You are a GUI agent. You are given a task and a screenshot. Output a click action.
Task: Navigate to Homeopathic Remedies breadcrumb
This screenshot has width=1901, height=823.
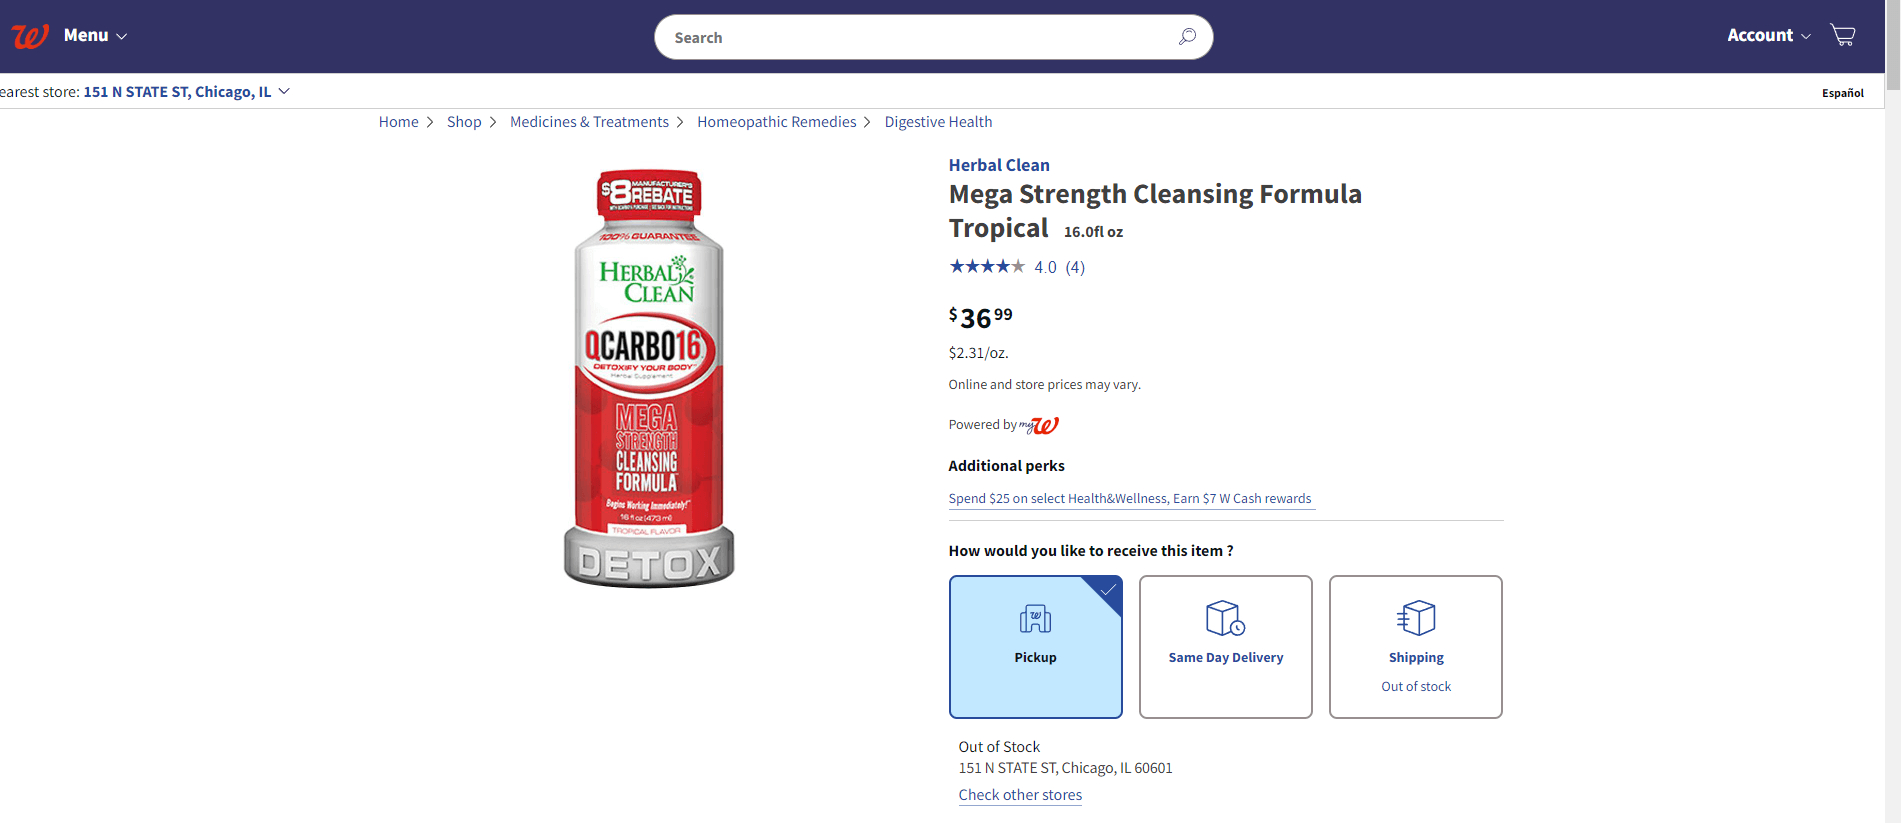(776, 122)
